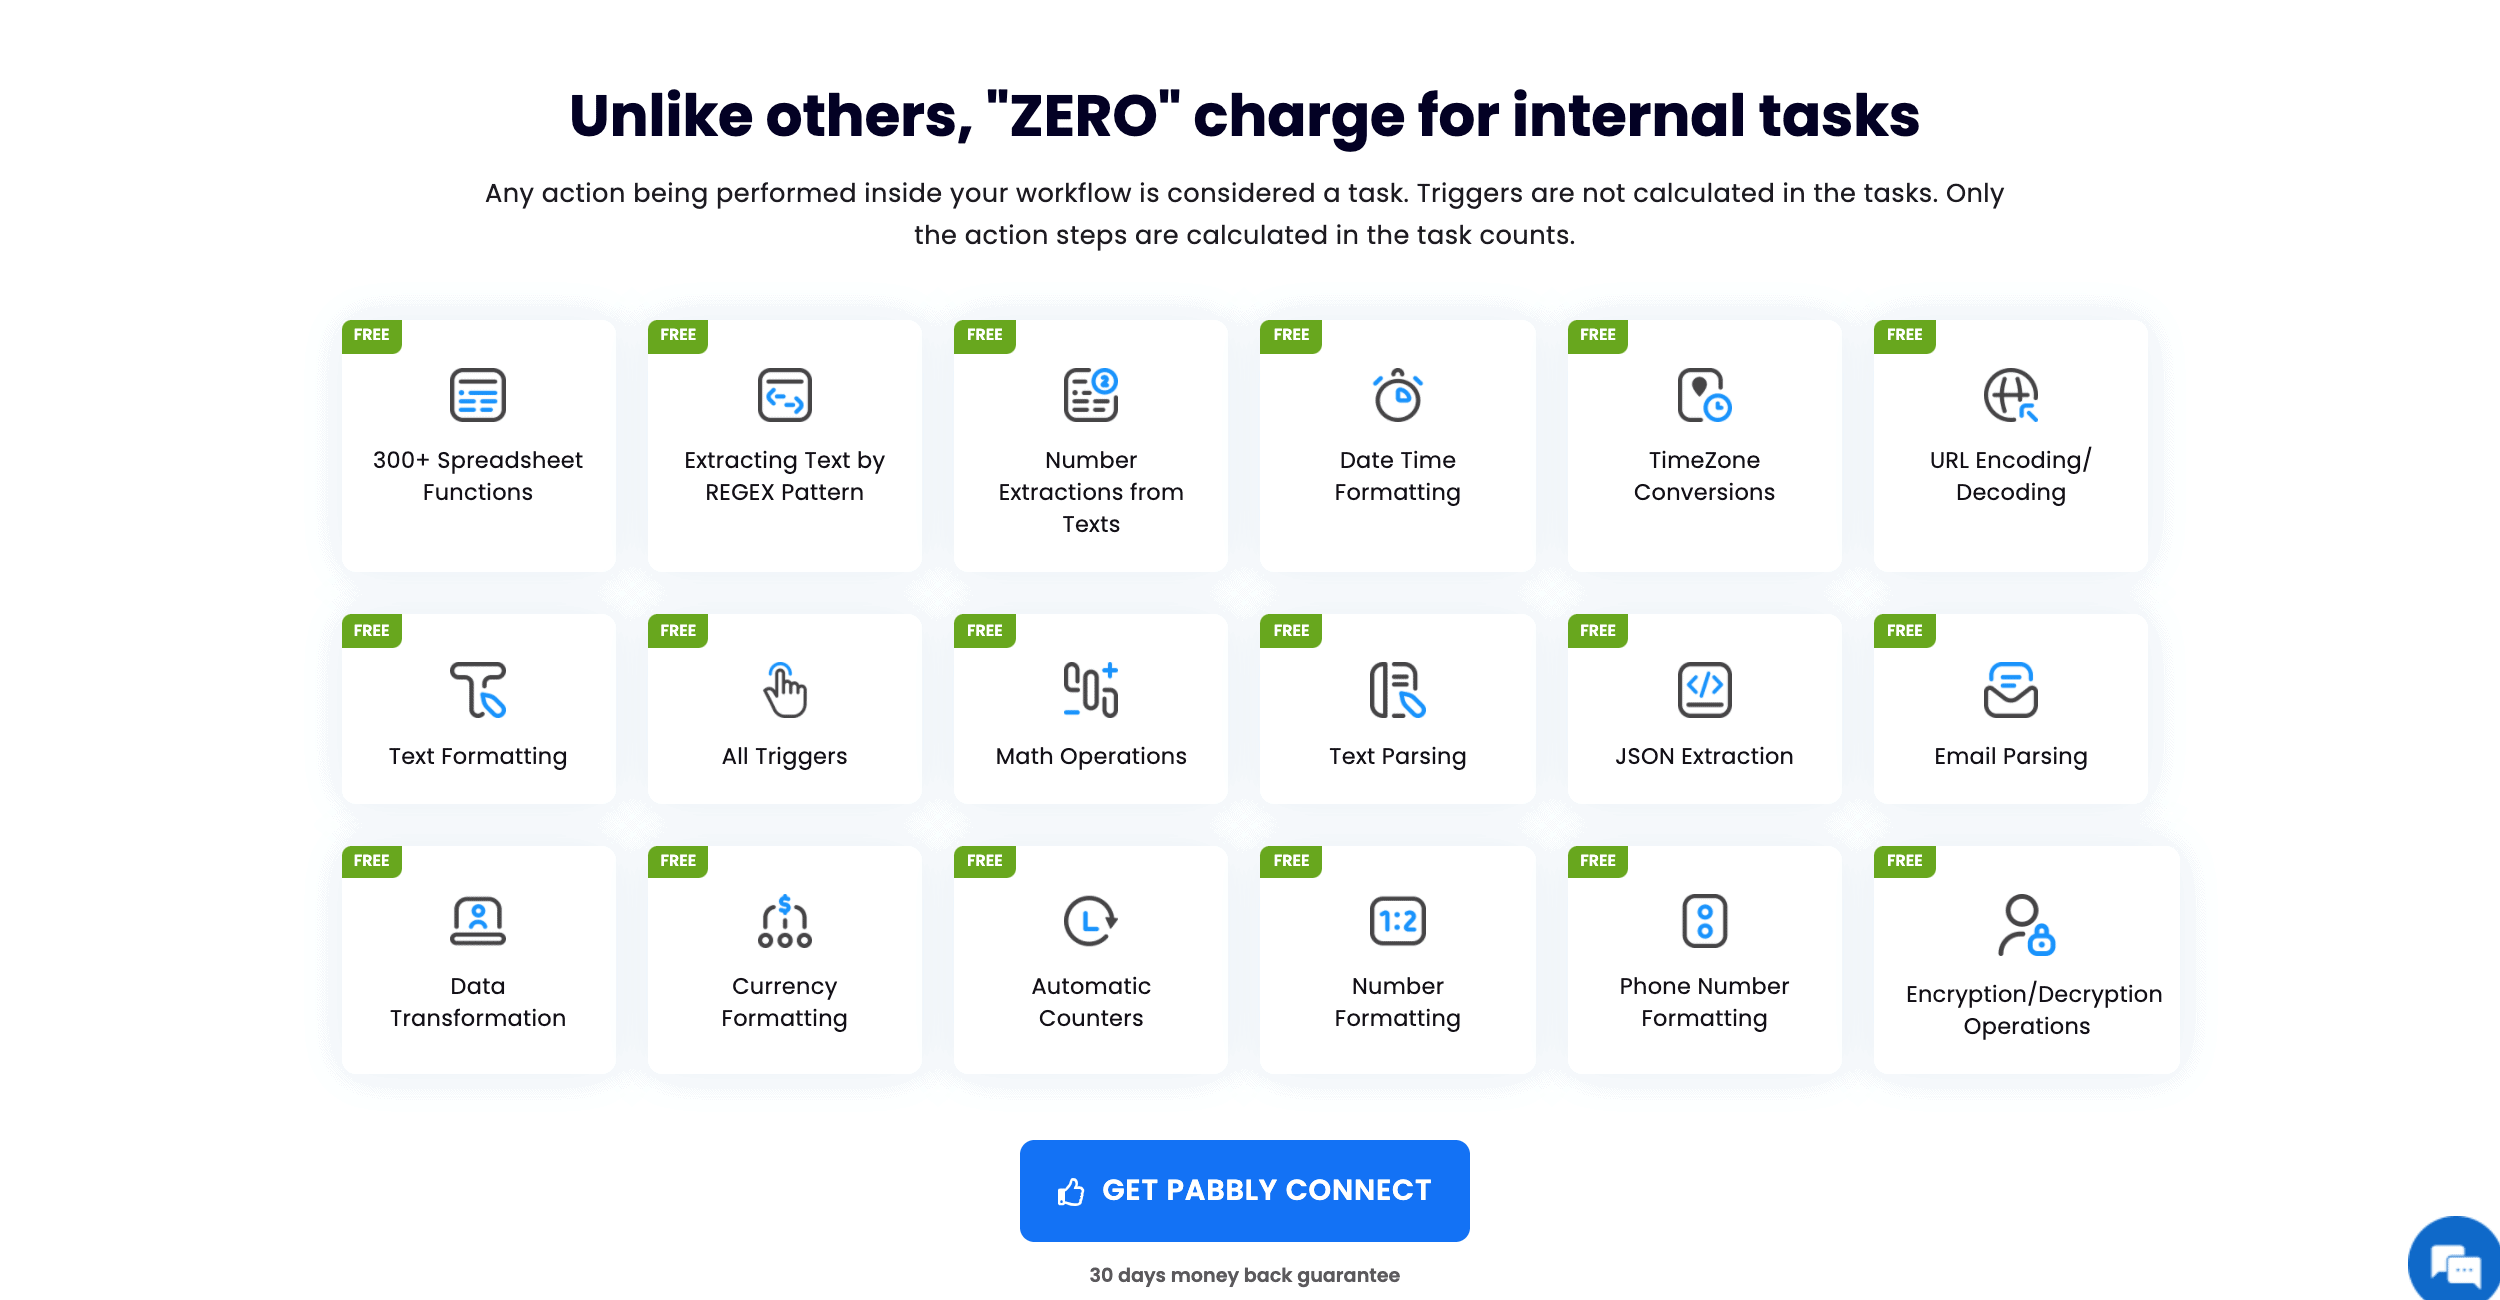Select the Date Time Formatting stopwatch icon
This screenshot has height=1300, width=2500.
[1397, 395]
